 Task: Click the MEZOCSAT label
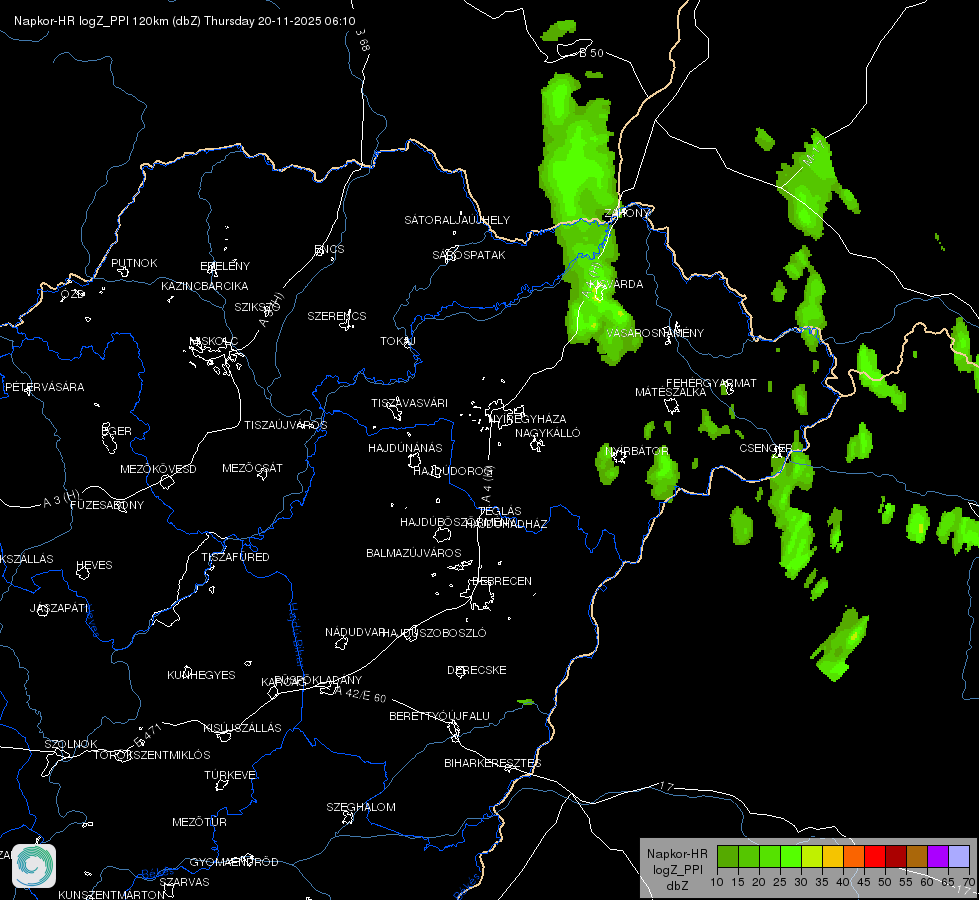pyautogui.click(x=252, y=468)
